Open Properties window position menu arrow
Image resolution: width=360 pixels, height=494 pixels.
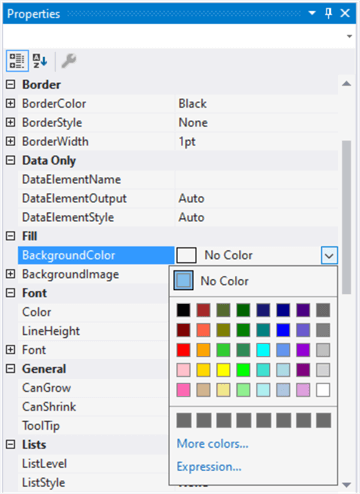tap(312, 13)
